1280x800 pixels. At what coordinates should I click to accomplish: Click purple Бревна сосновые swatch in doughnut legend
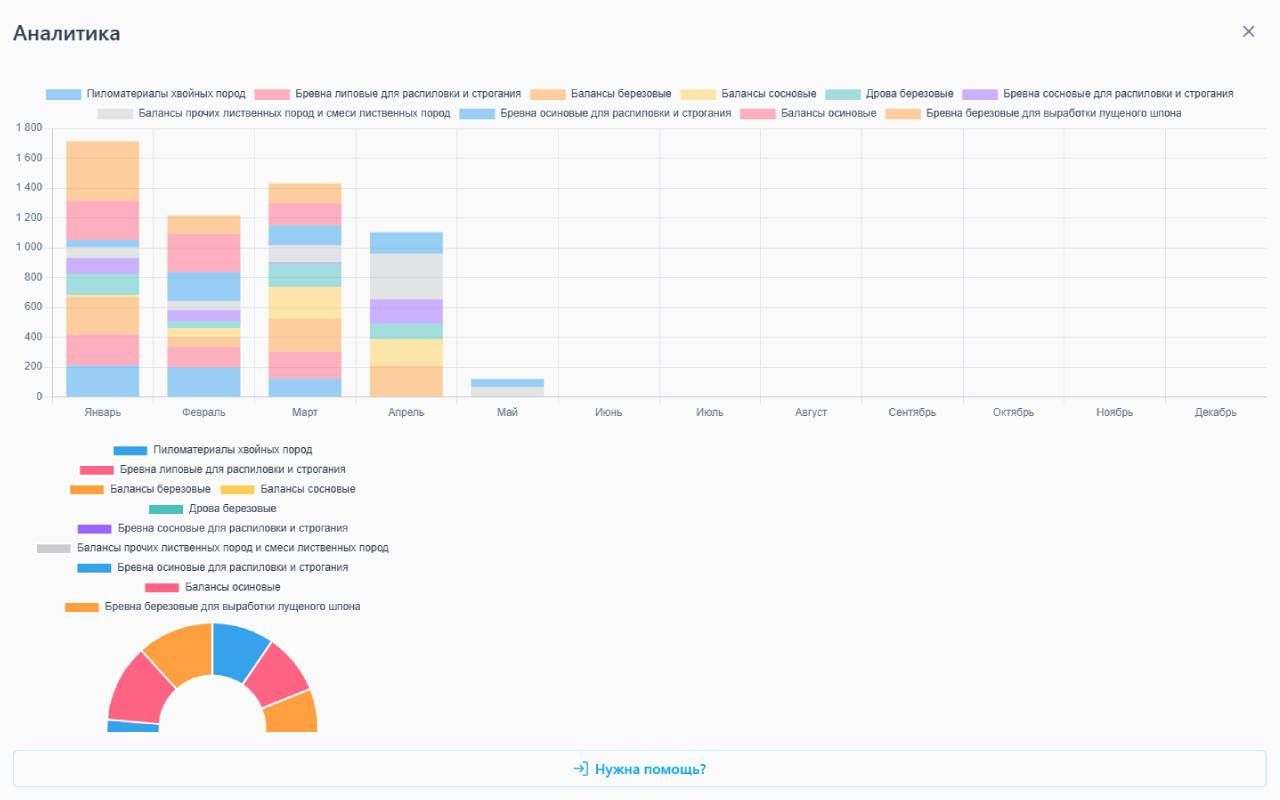(x=94, y=528)
